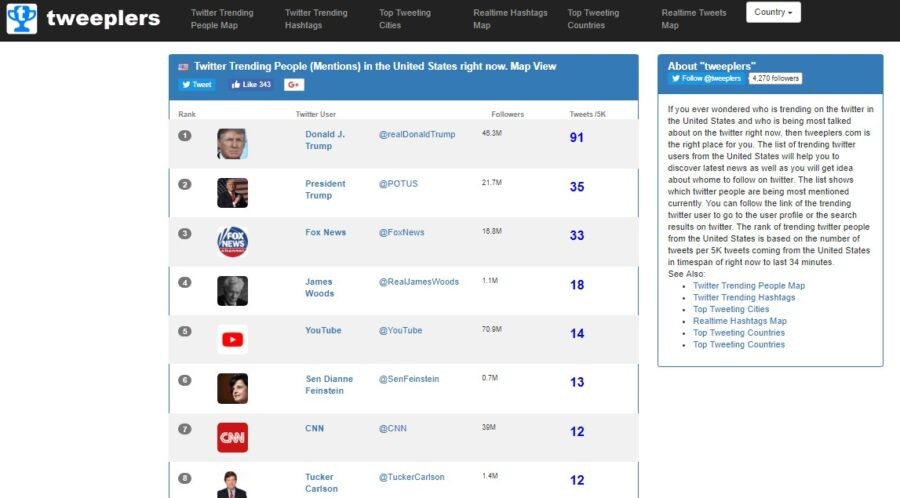
Task: Go to Twitter Trending Hashtags page
Action: point(316,19)
